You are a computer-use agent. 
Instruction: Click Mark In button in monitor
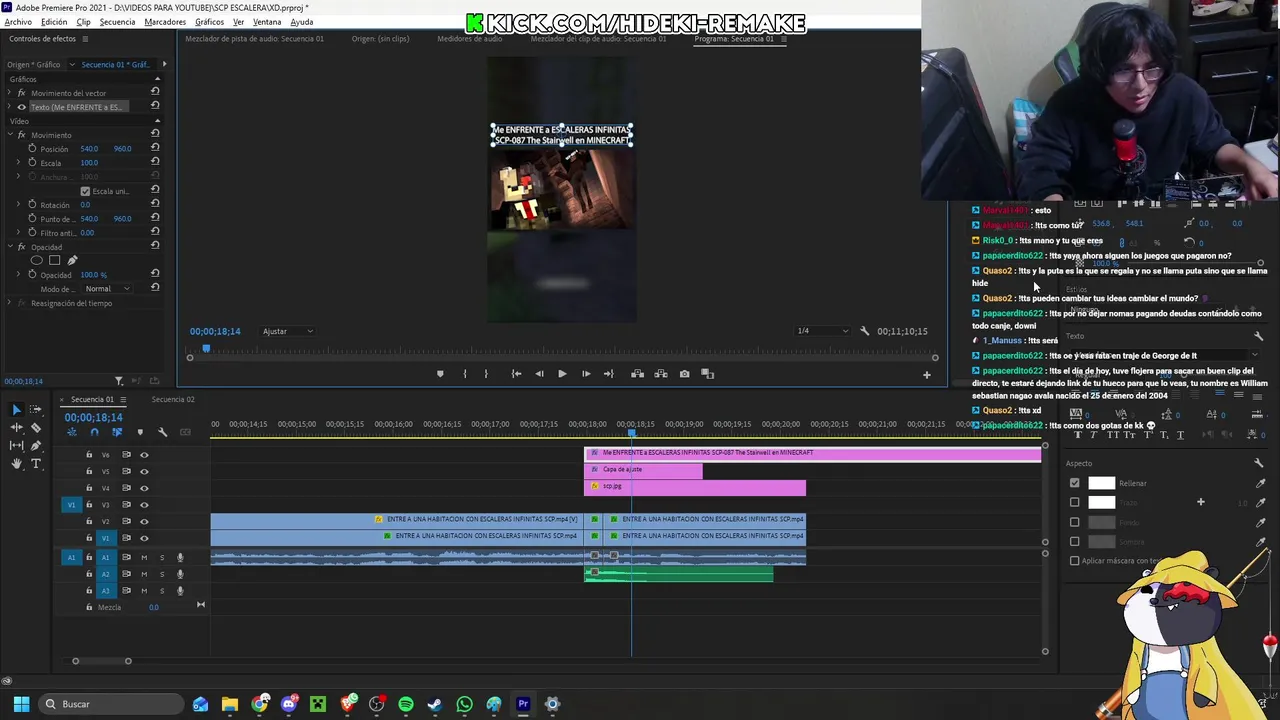coord(464,374)
